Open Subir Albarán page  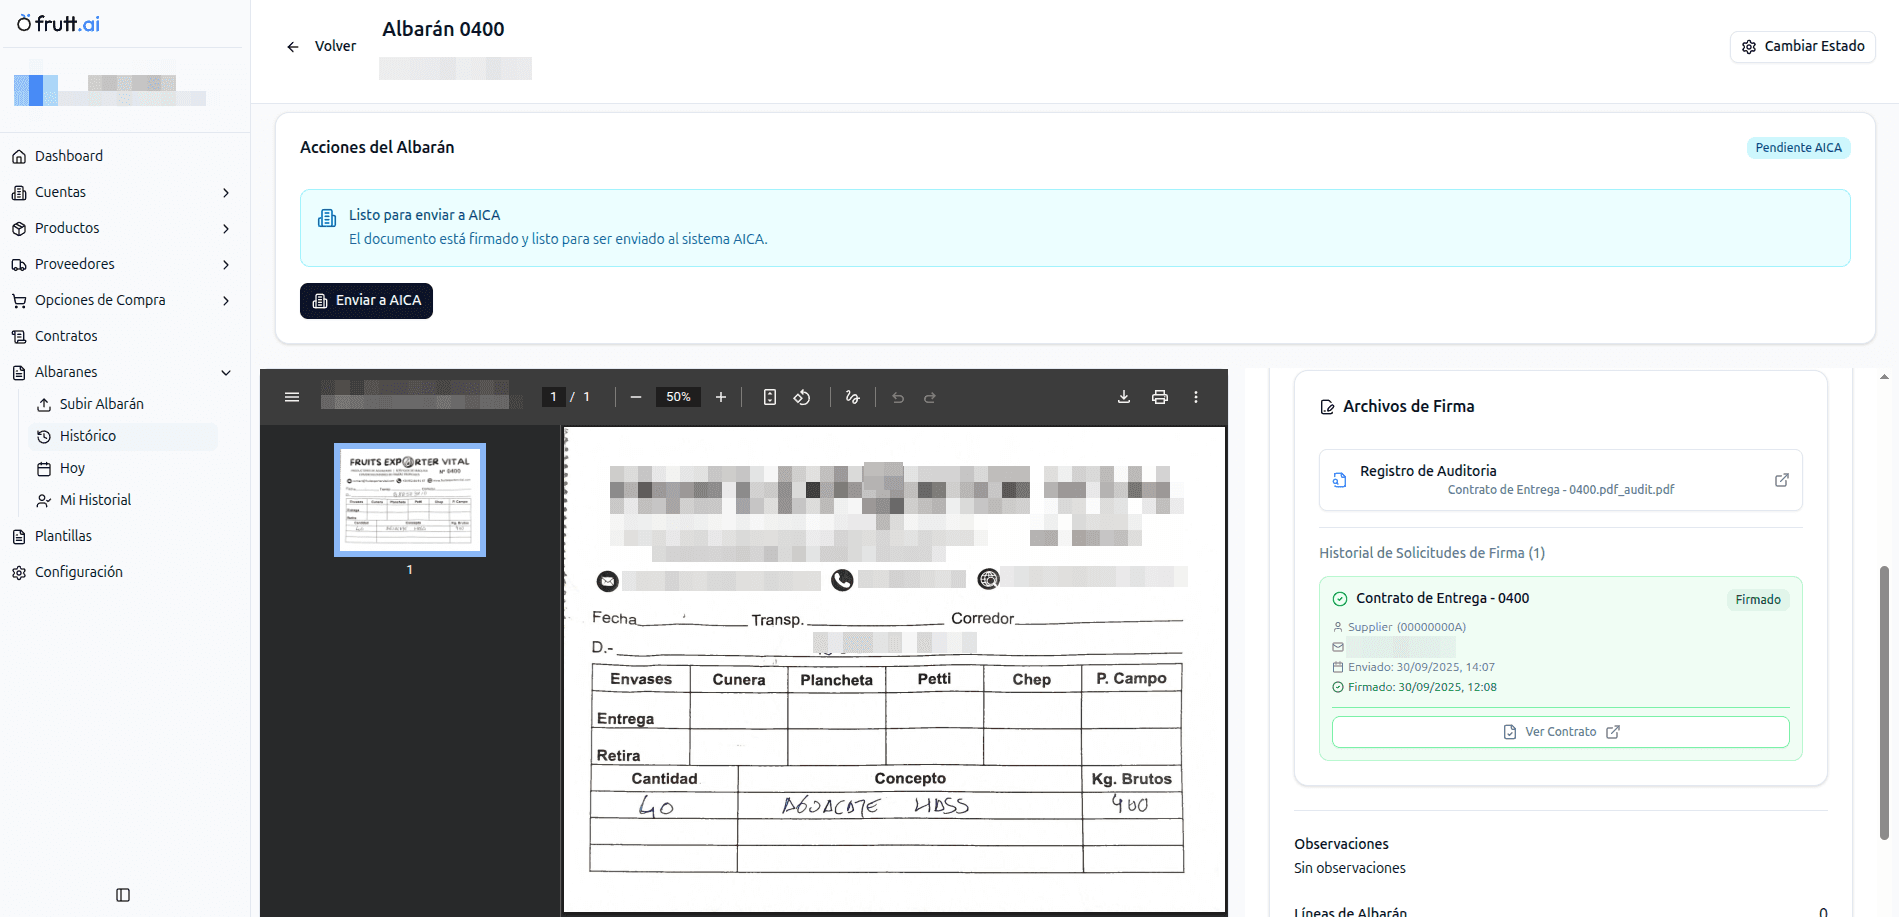(x=101, y=404)
